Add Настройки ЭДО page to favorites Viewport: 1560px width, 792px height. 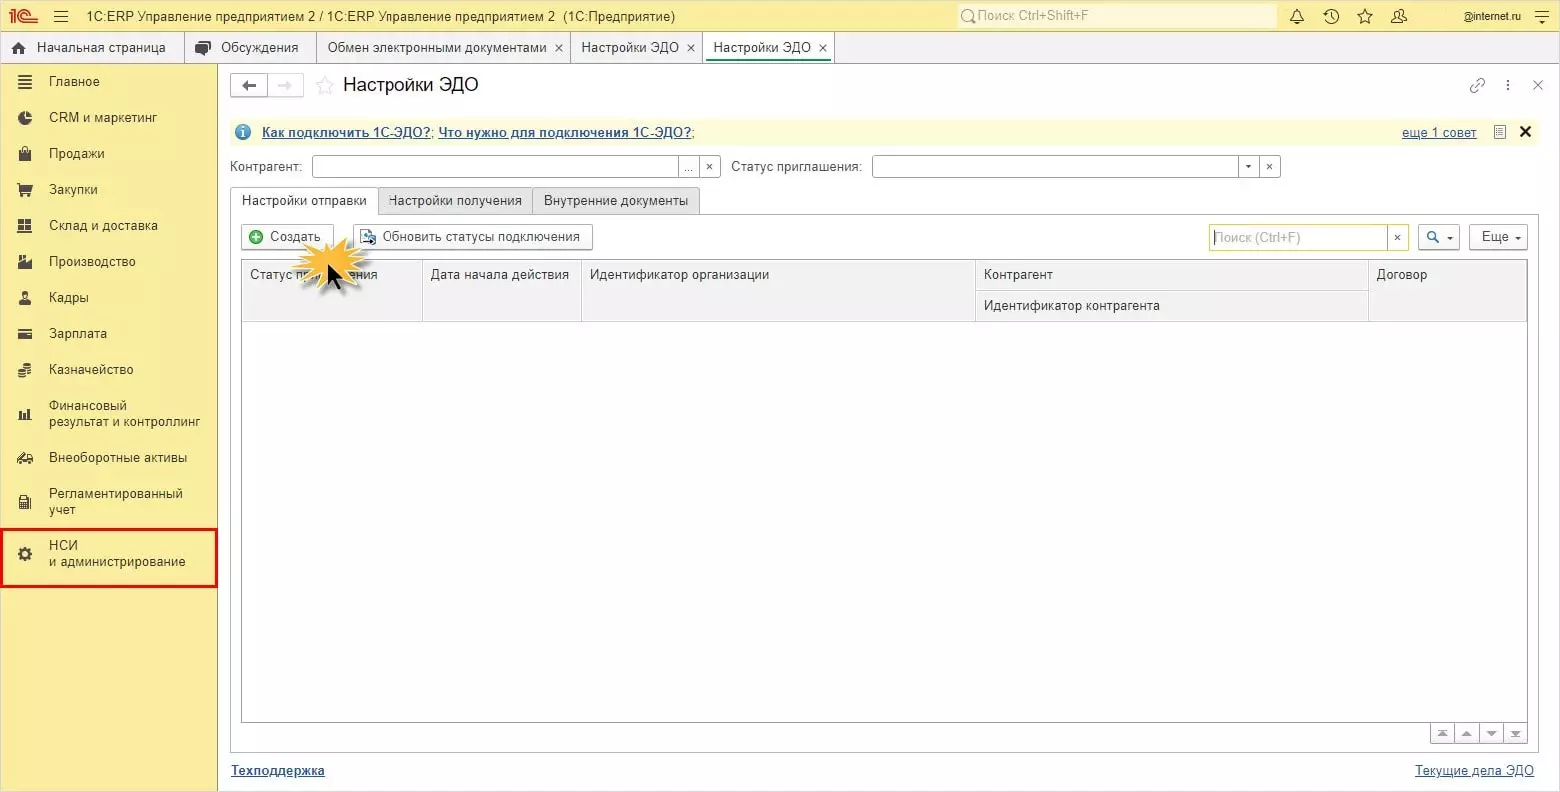[x=324, y=86]
